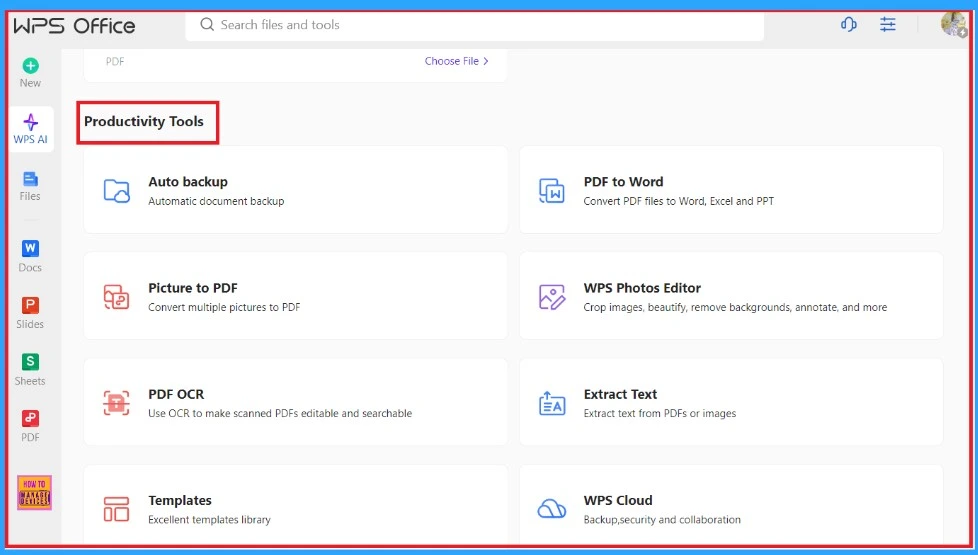This screenshot has width=978, height=555.
Task: Expand the chevron beside Choose File
Action: (x=486, y=61)
